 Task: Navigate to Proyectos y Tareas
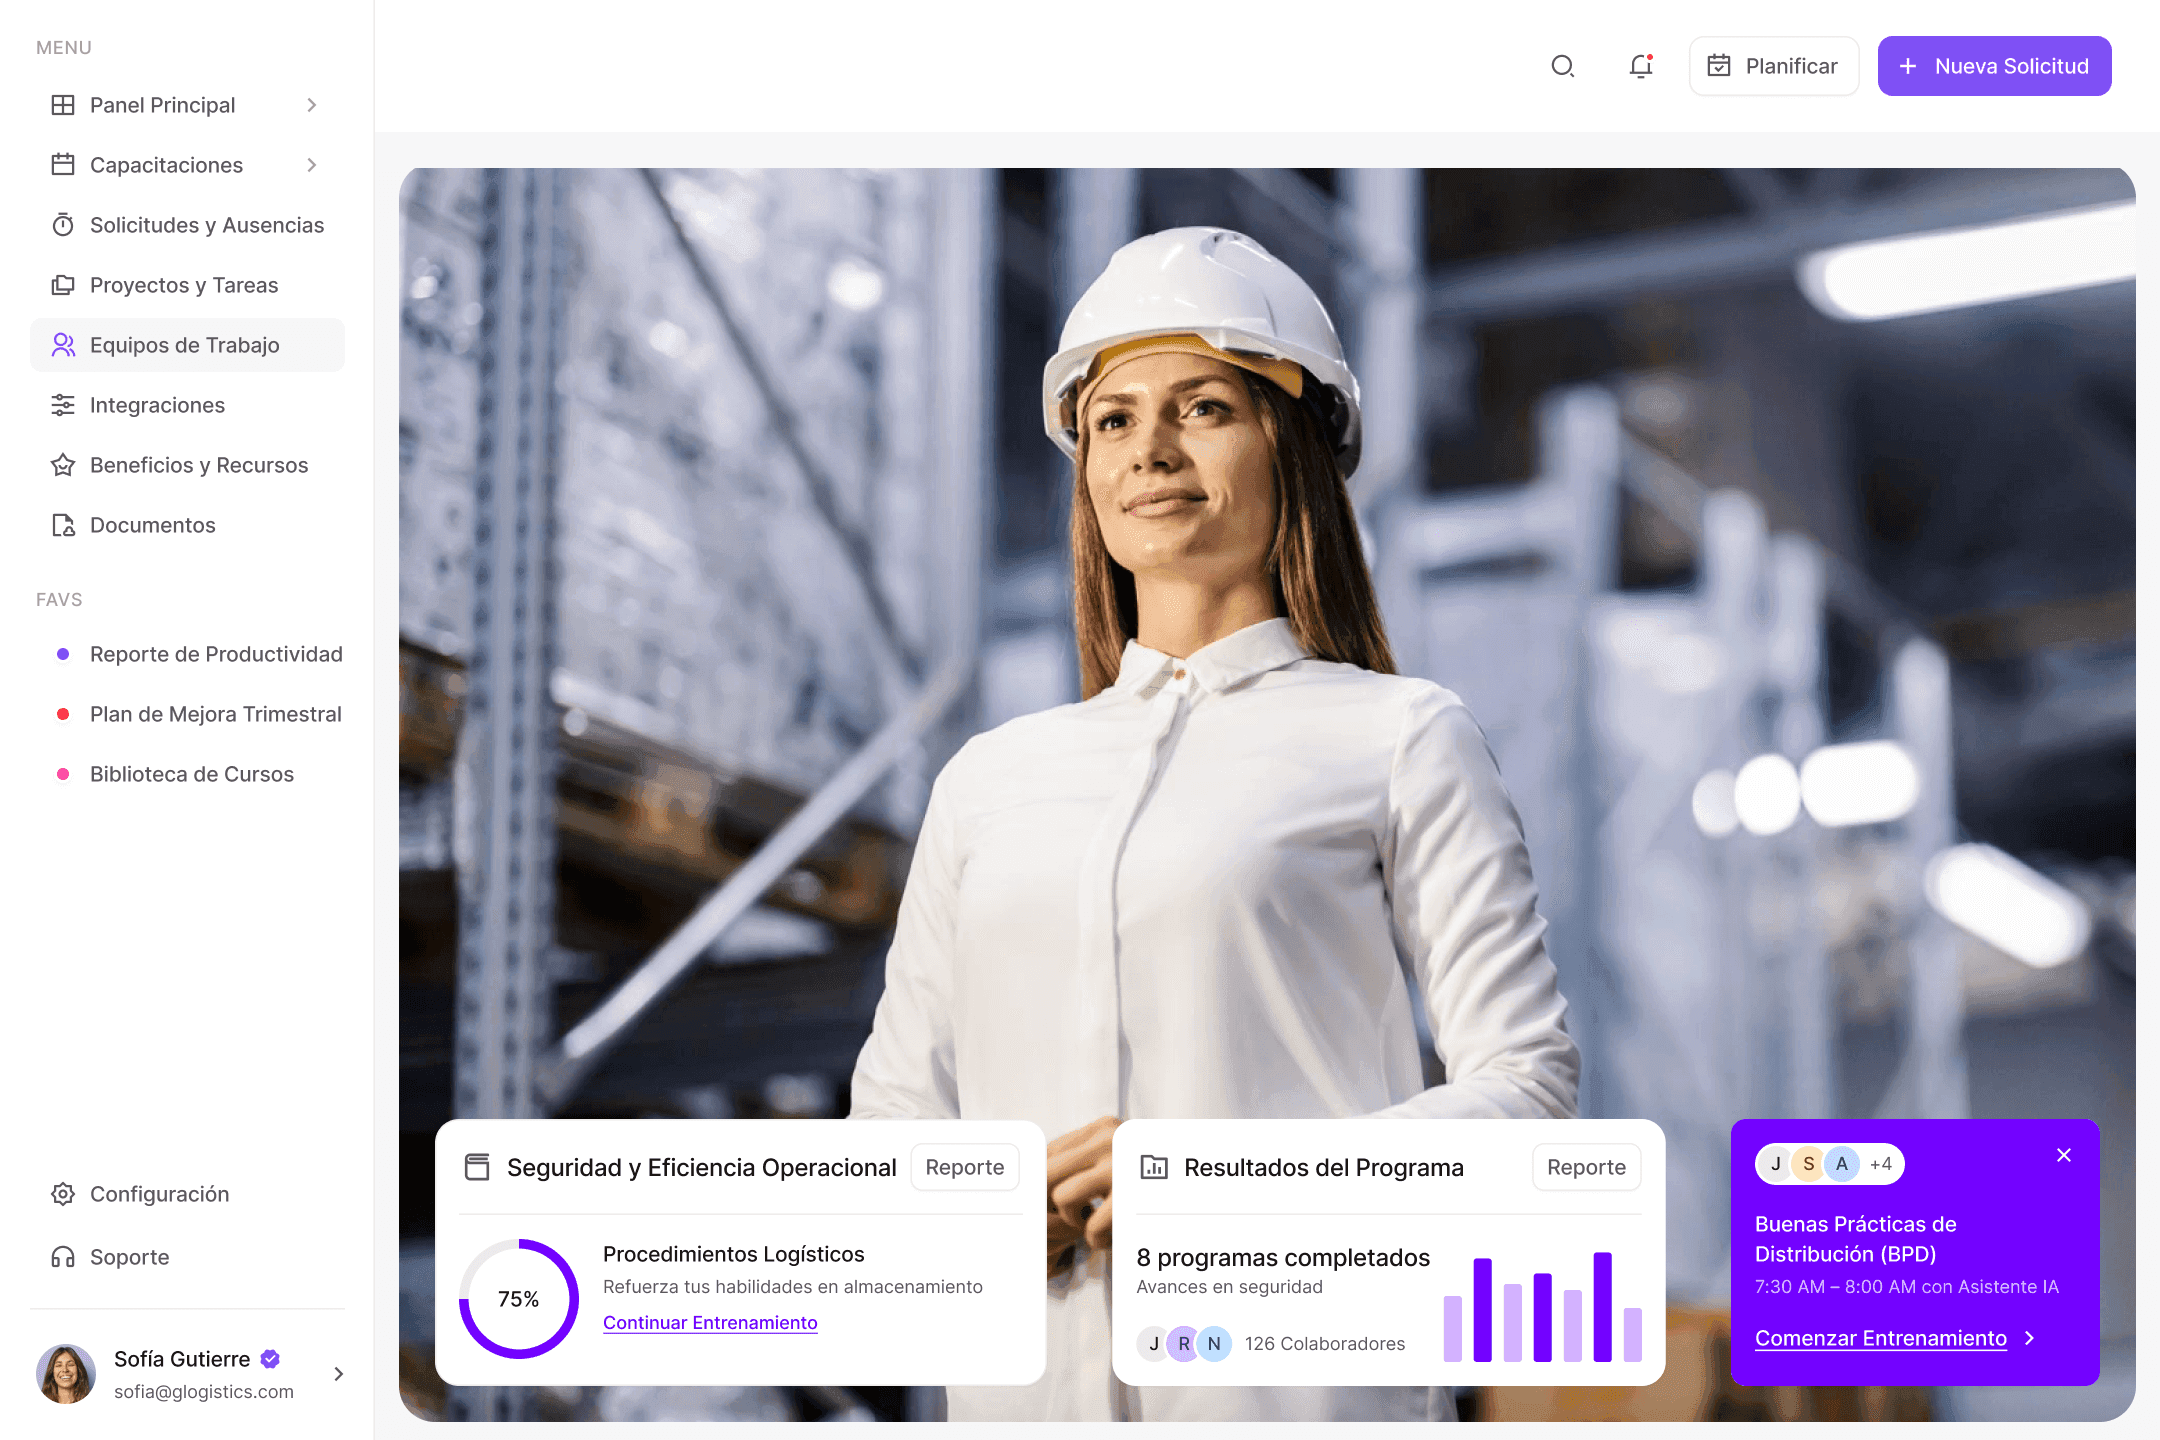click(x=187, y=285)
